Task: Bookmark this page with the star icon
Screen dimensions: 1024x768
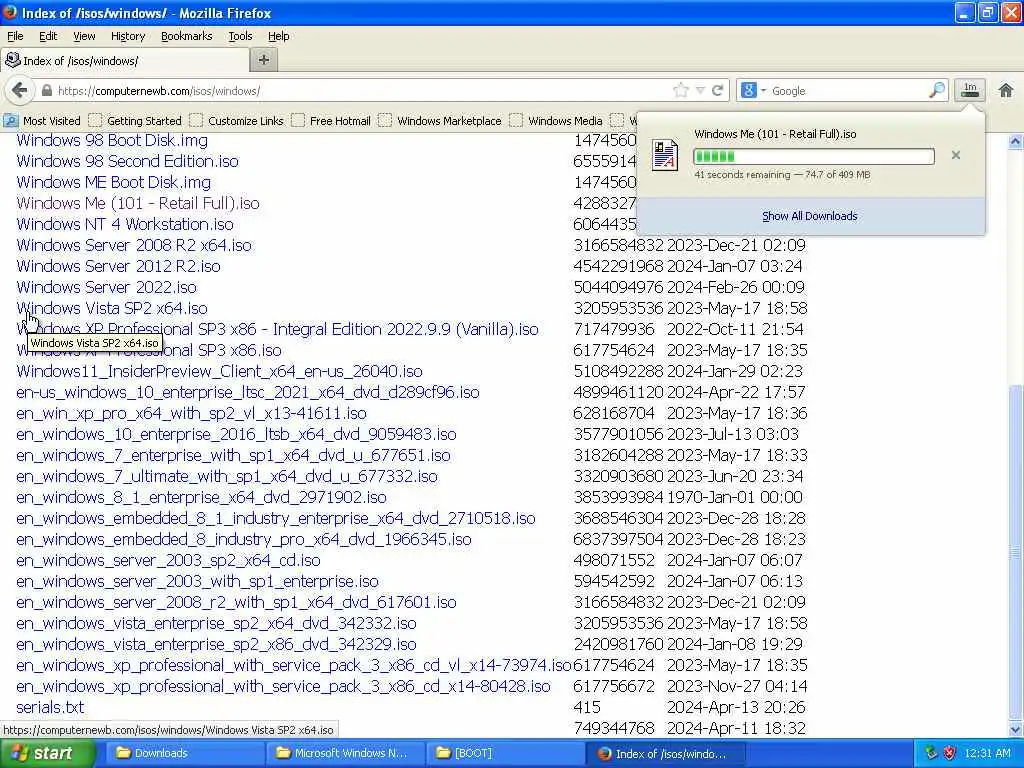Action: (x=680, y=91)
